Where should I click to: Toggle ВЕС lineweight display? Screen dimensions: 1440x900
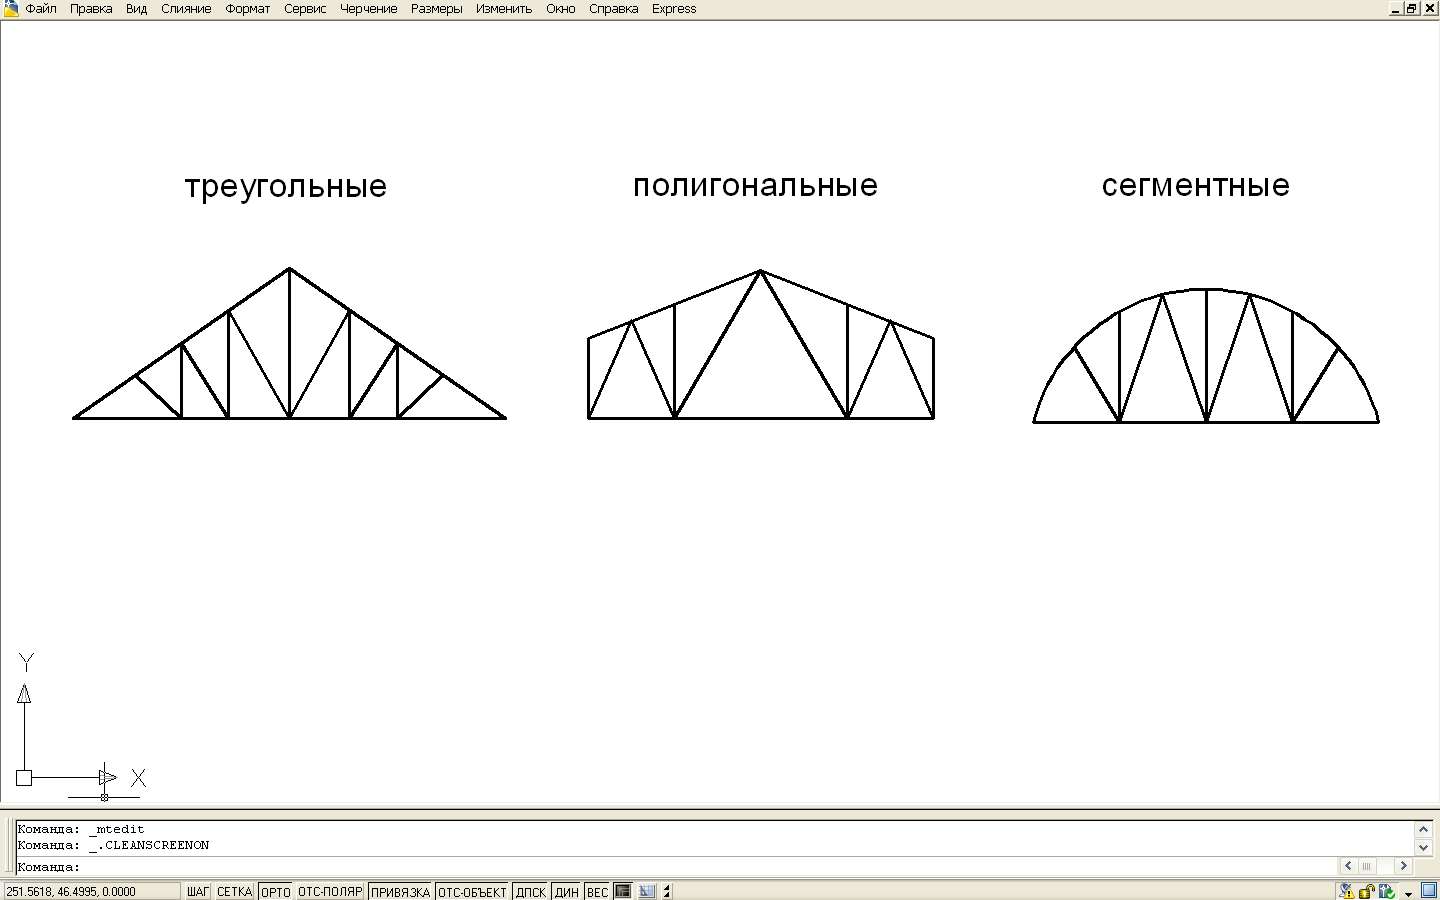coord(597,892)
